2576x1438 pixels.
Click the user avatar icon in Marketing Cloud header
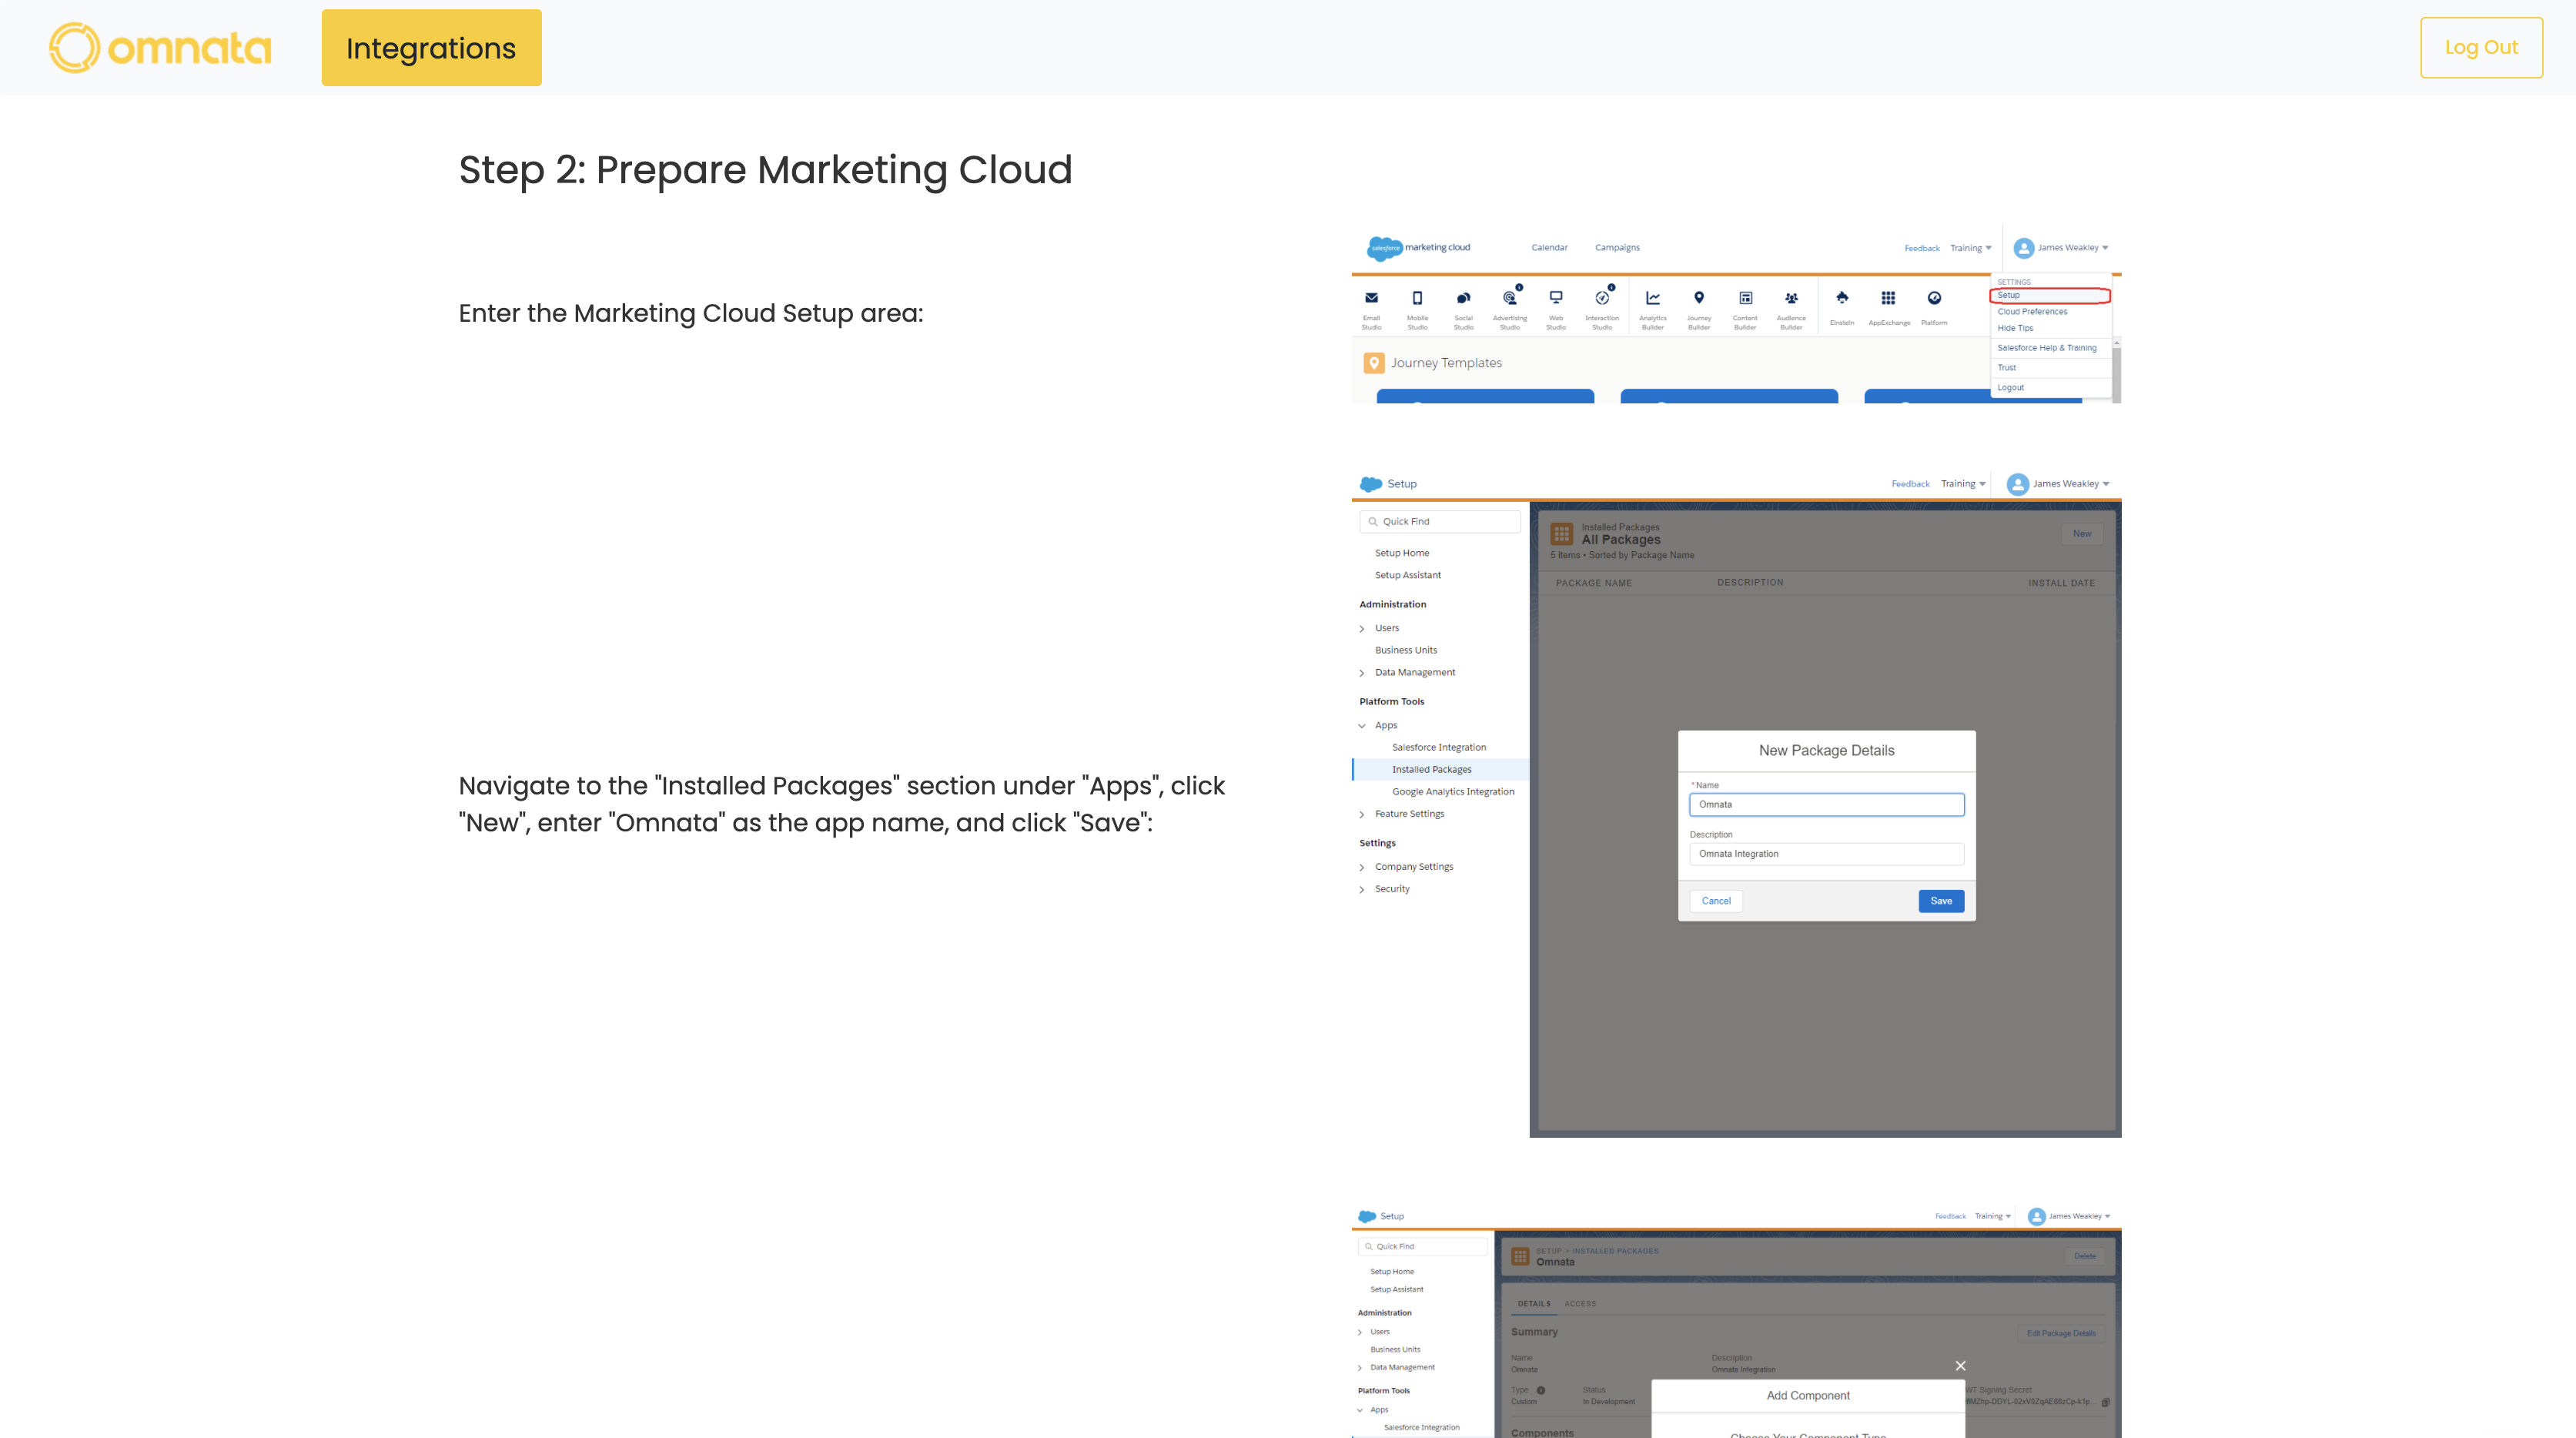tap(2024, 248)
